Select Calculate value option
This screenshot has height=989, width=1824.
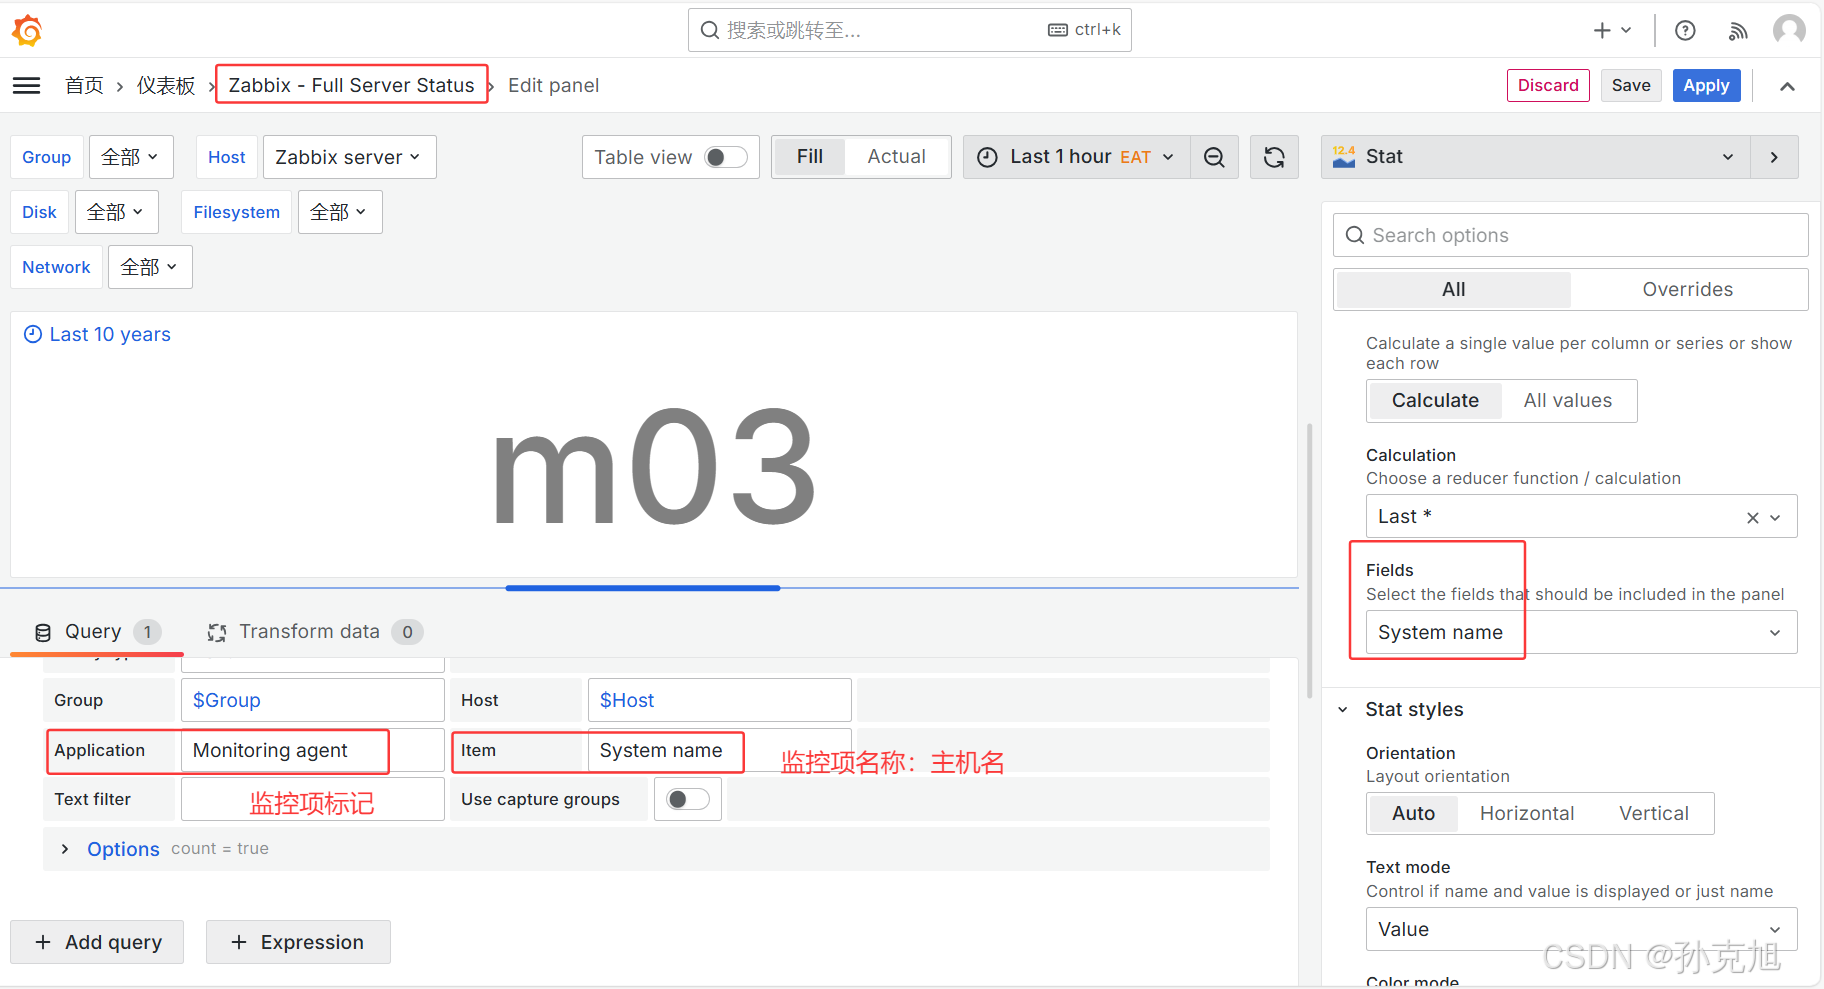click(x=1435, y=401)
